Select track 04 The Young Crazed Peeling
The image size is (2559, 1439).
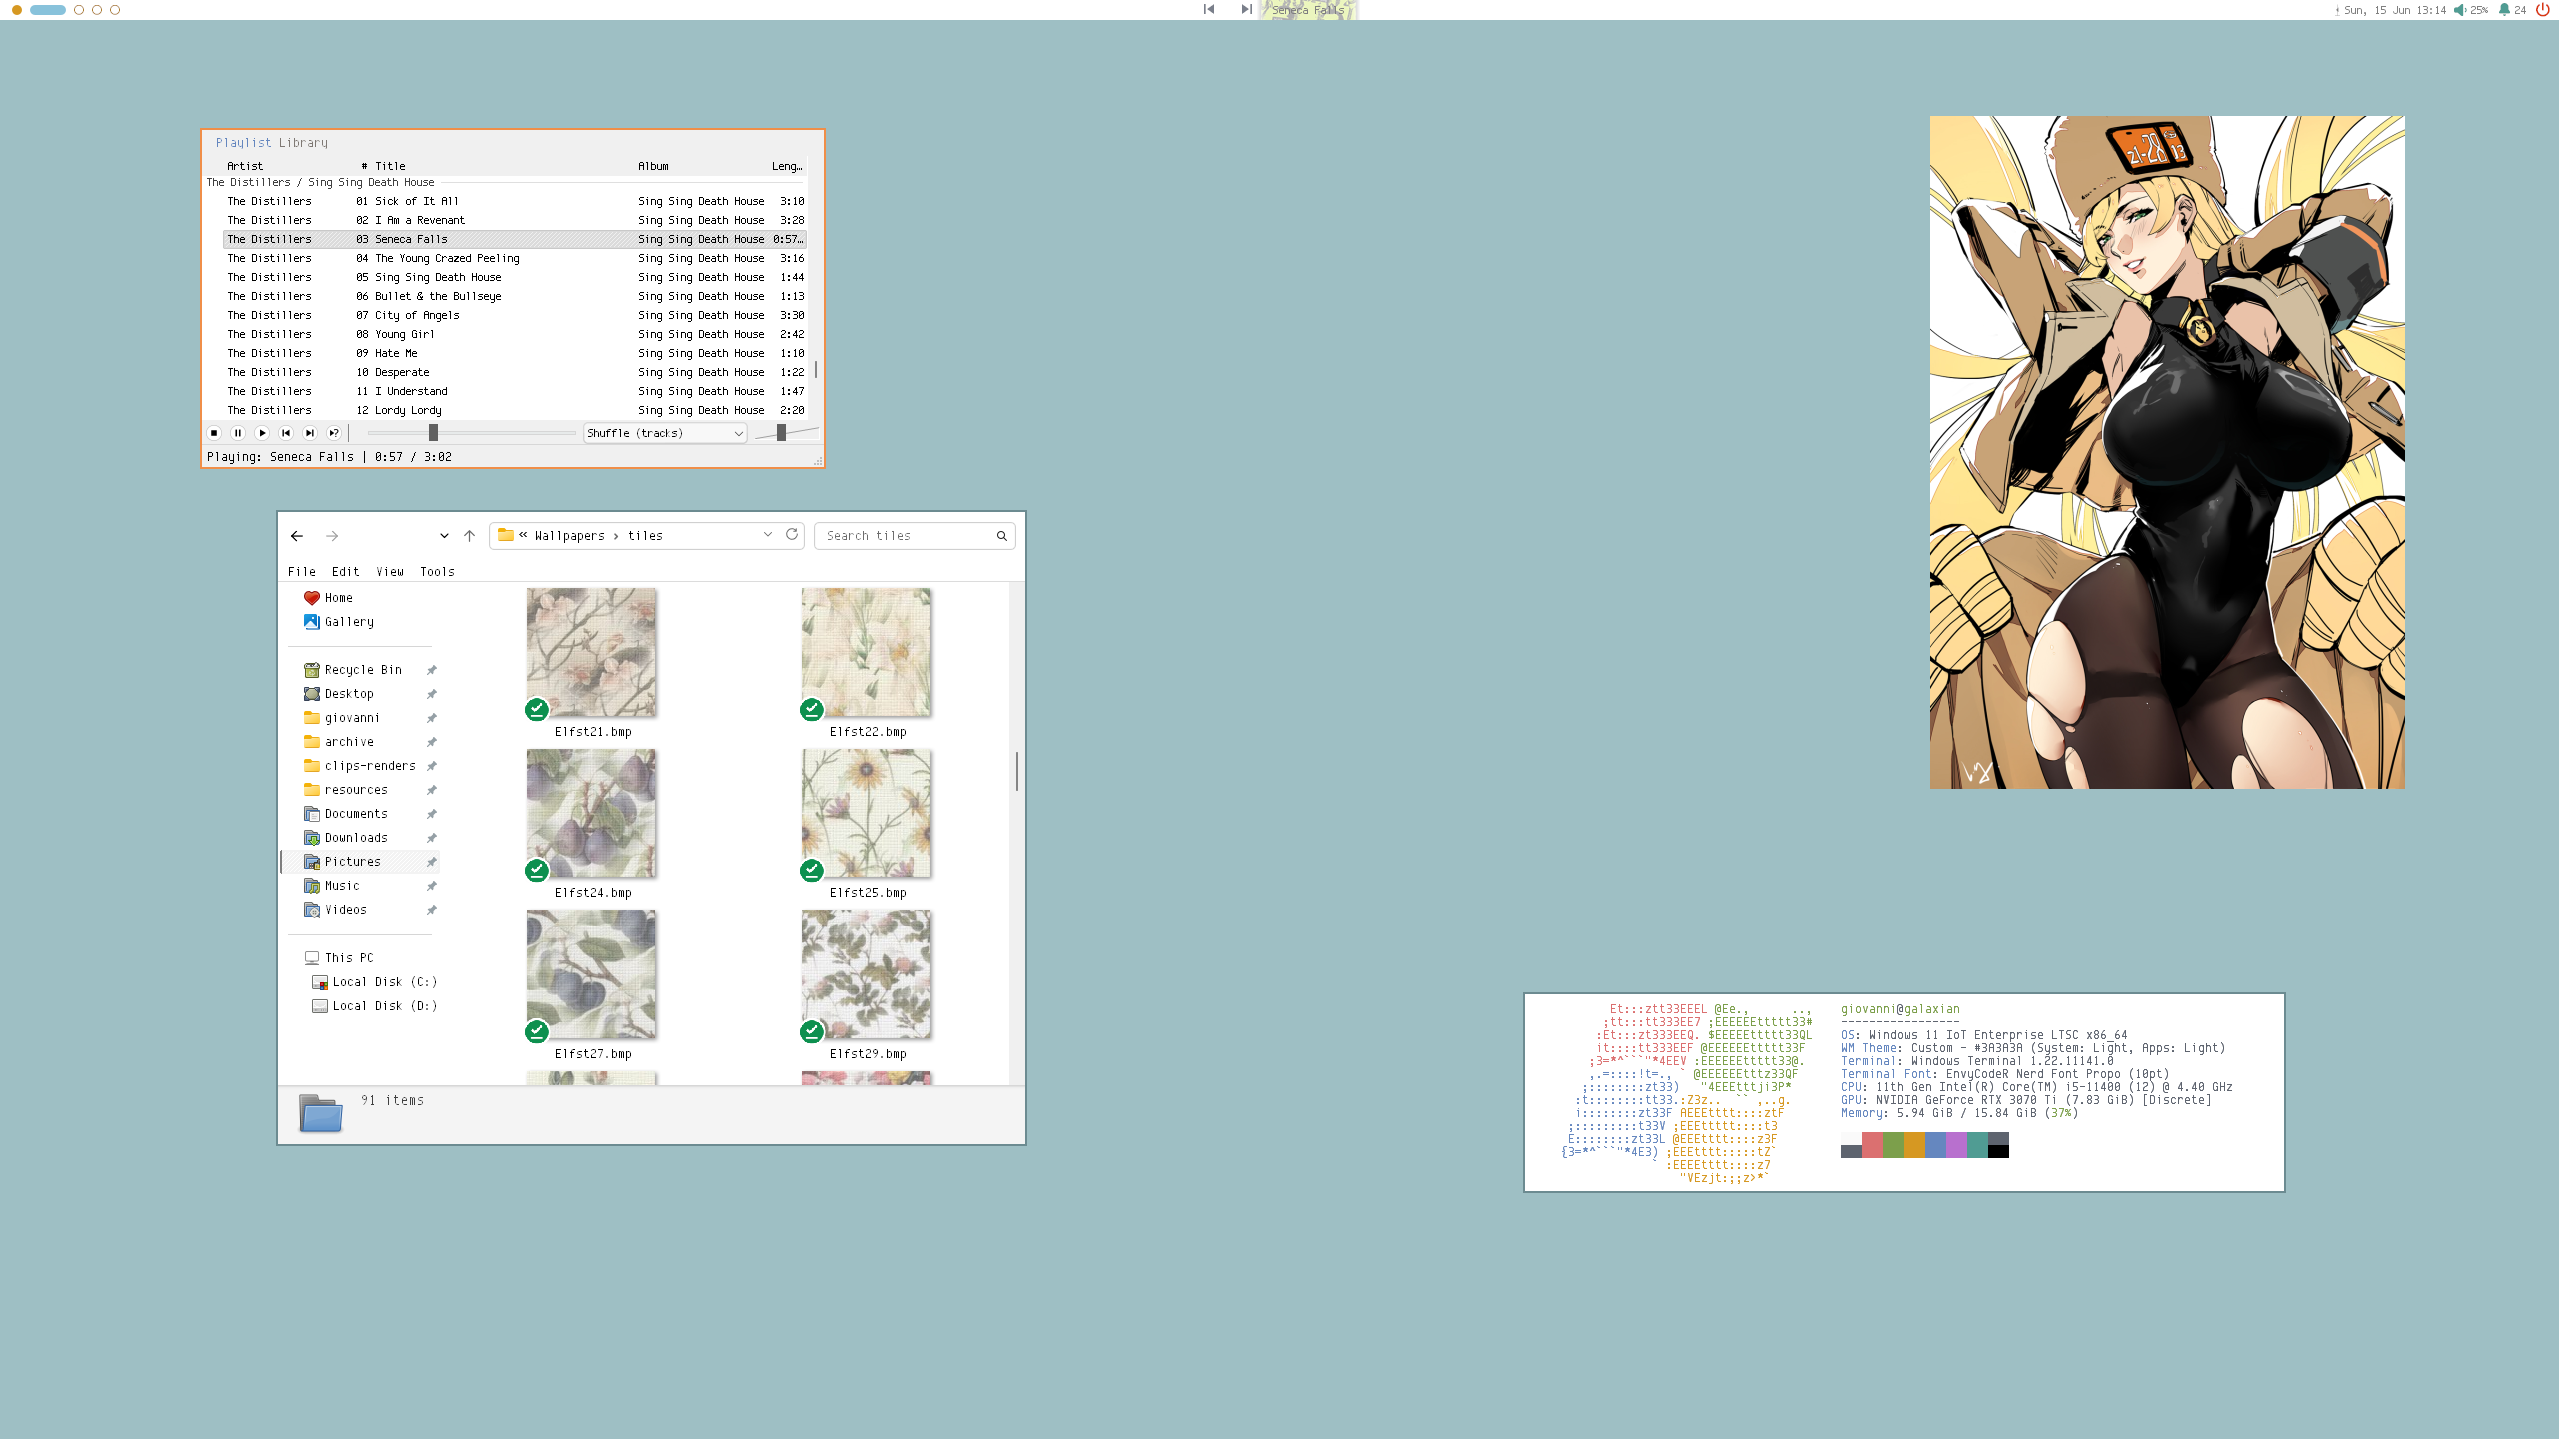click(515, 258)
